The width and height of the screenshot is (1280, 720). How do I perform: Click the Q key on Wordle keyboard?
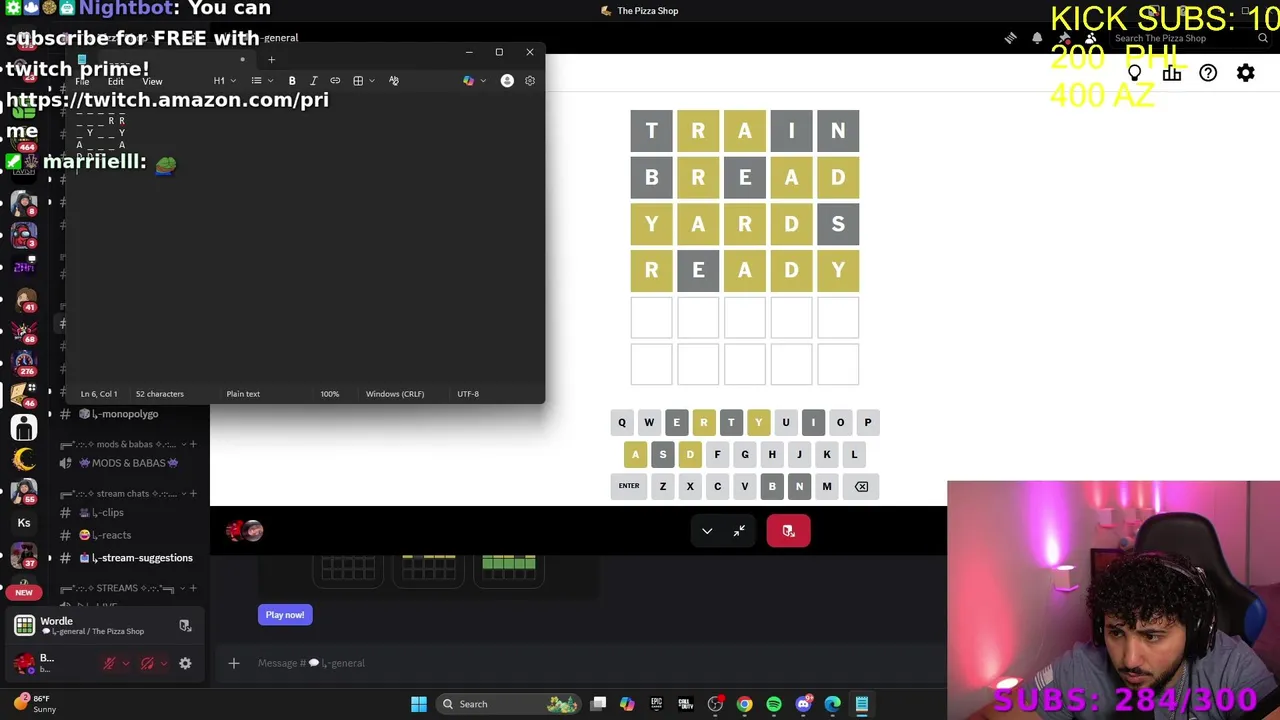point(622,422)
